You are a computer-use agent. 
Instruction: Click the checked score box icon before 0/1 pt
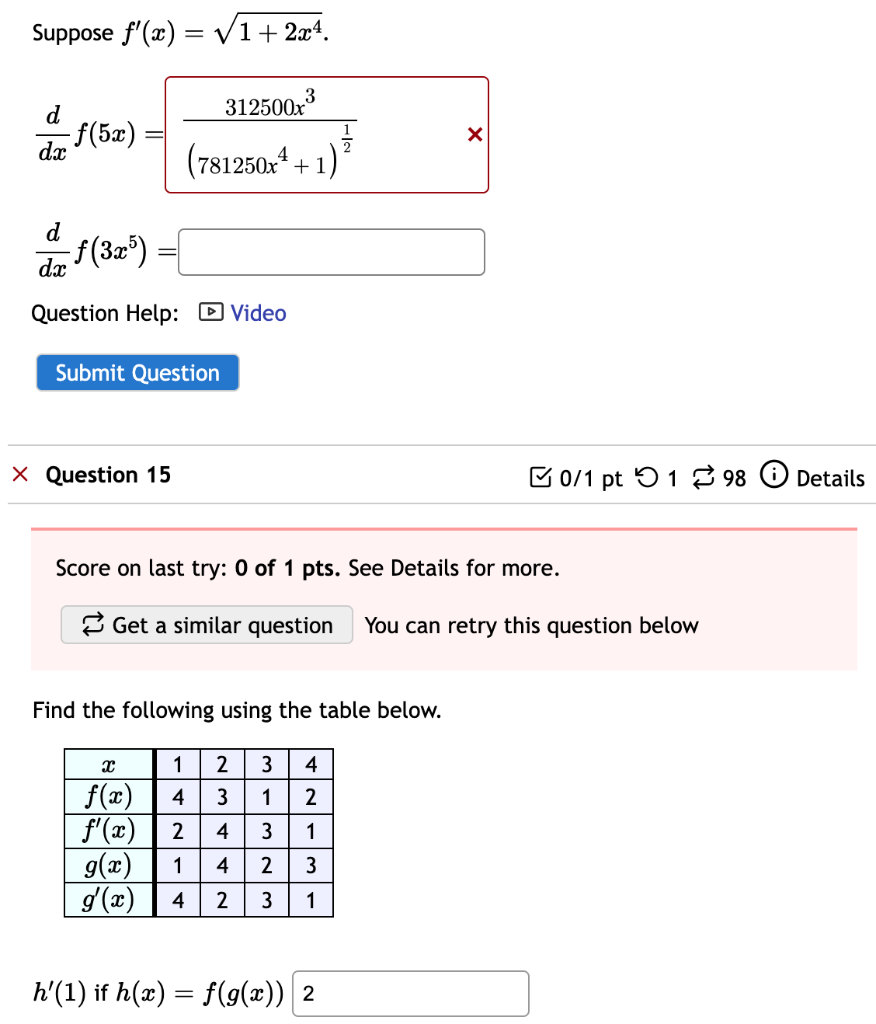[x=540, y=478]
